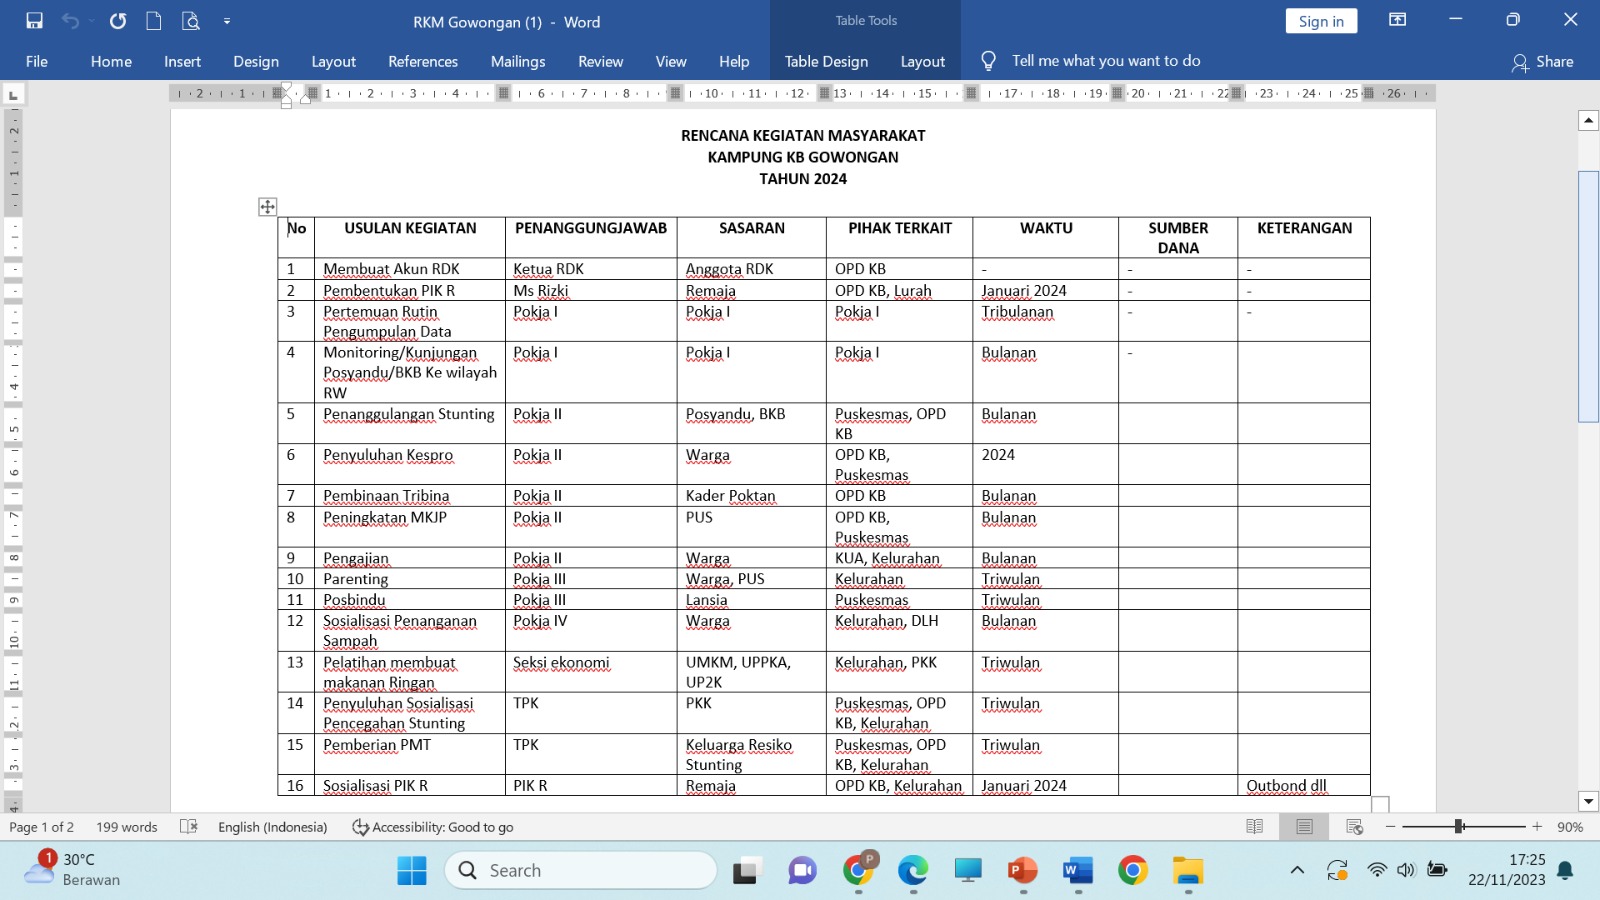Click the zoom slider handle
The image size is (1600, 900).
(1459, 826)
